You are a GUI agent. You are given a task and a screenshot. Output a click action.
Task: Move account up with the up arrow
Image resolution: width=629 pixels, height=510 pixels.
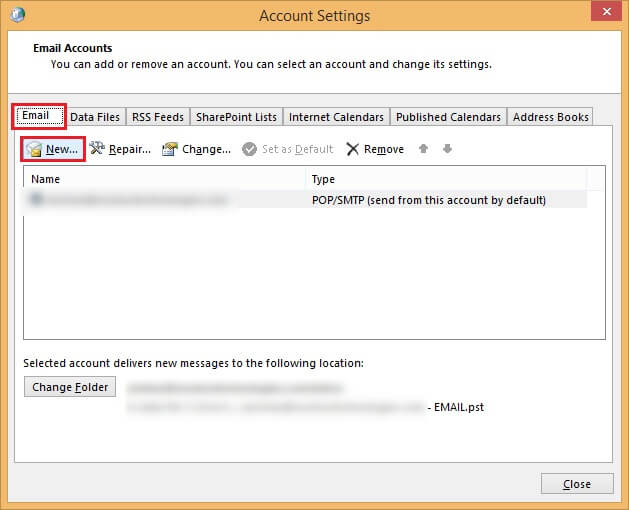coord(423,149)
